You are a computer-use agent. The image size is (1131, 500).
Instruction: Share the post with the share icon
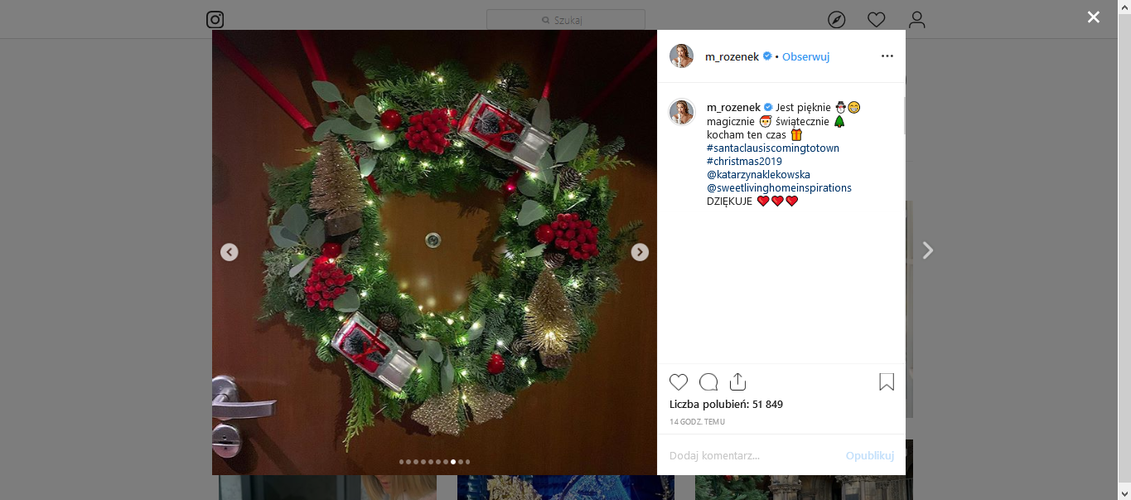coord(737,382)
